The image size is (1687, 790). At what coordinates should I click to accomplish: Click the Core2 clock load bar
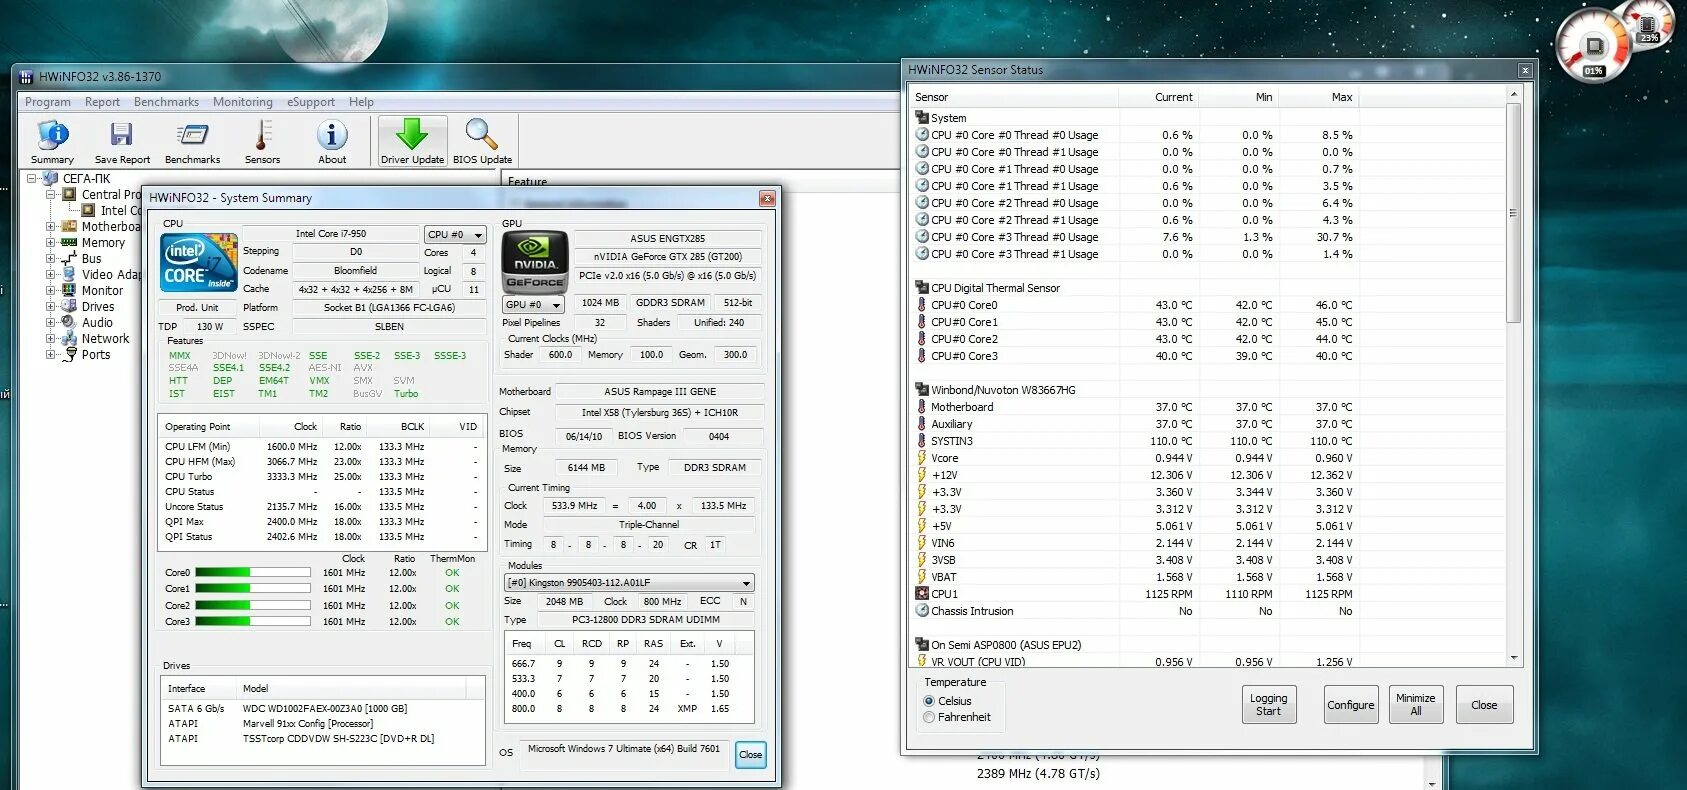click(252, 605)
